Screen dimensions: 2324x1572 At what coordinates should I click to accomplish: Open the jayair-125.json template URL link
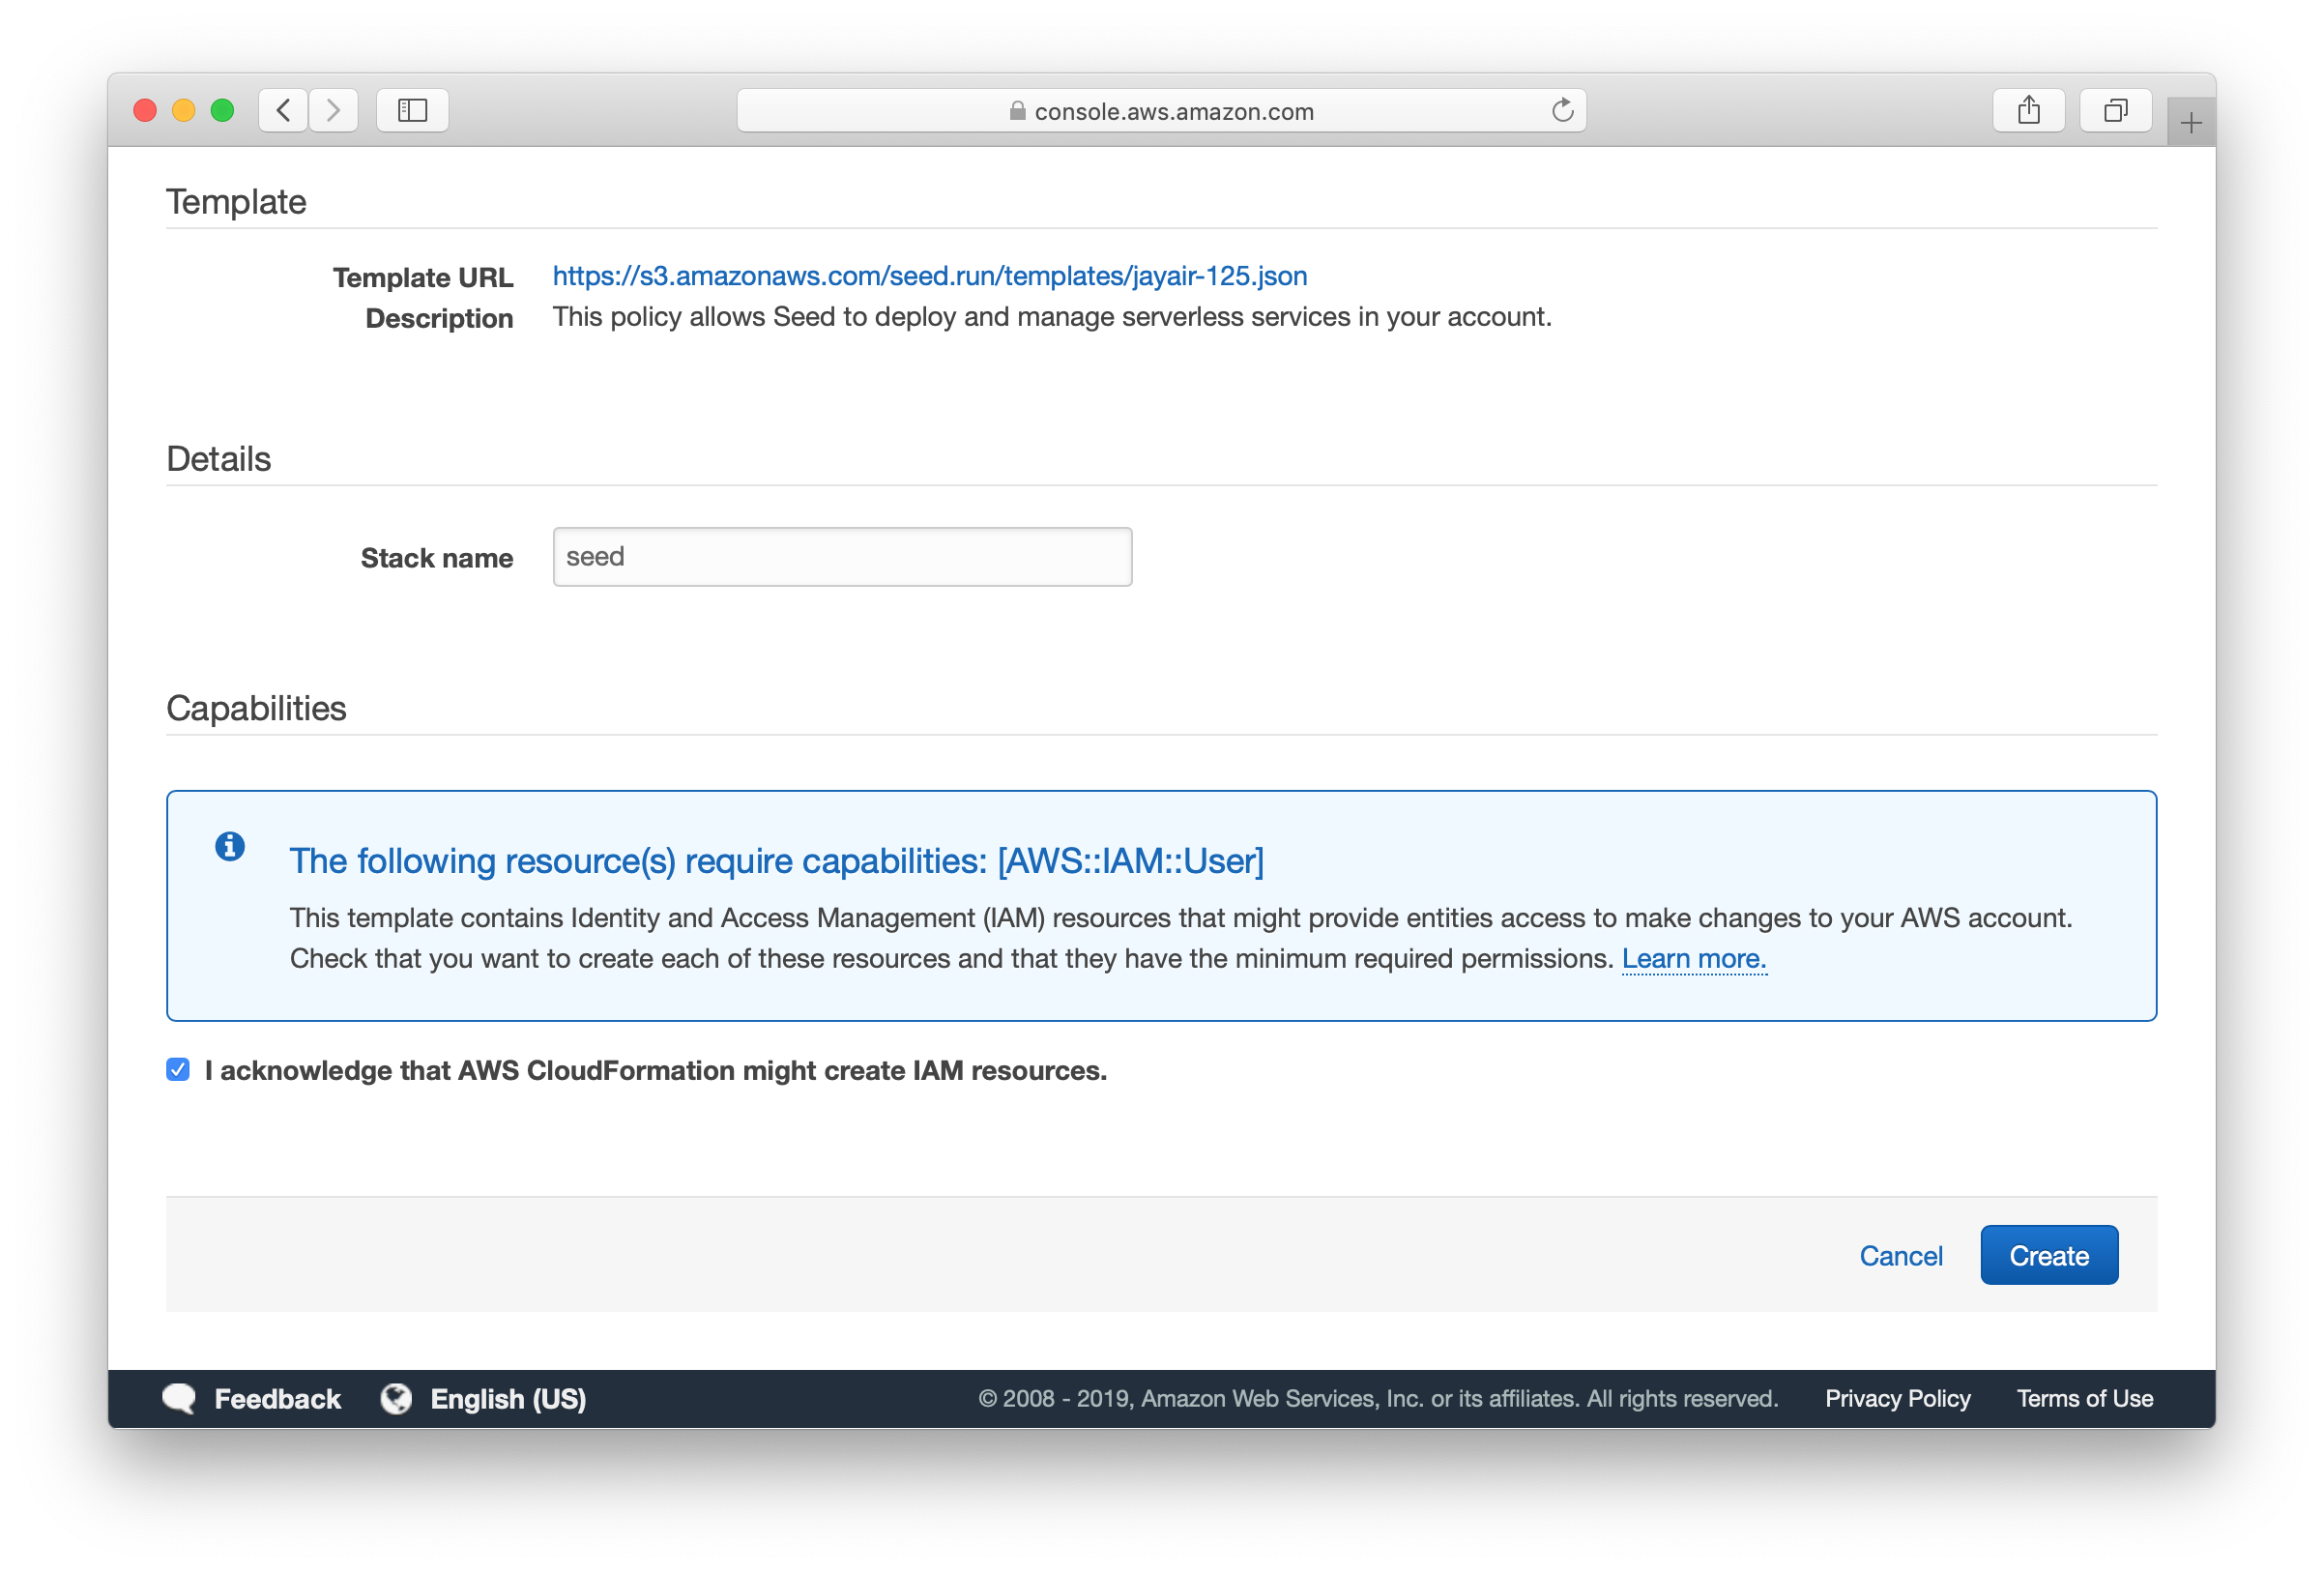click(x=929, y=276)
